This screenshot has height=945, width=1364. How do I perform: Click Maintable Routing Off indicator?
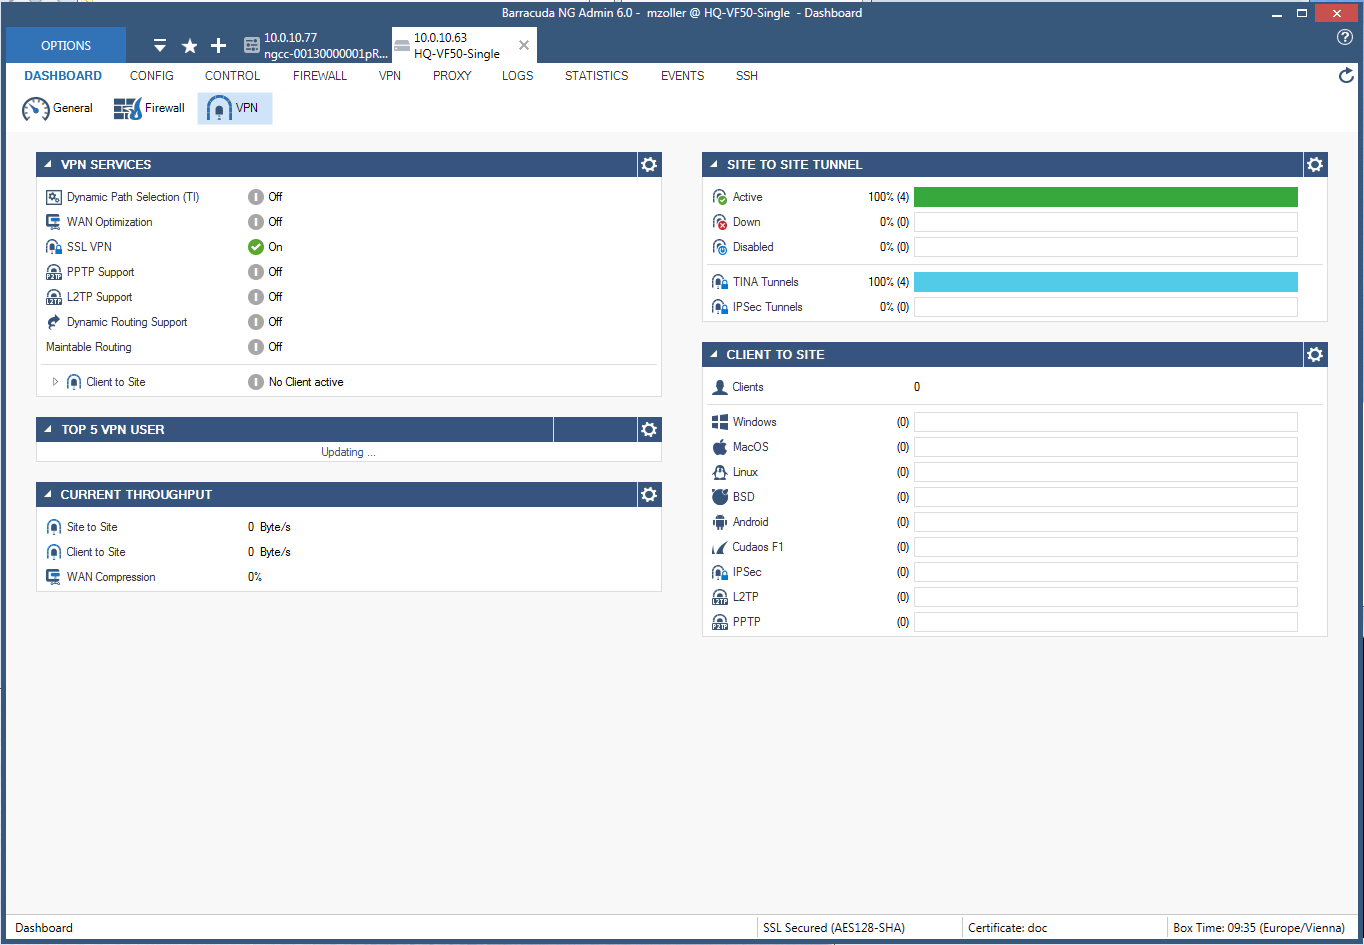pyautogui.click(x=256, y=347)
